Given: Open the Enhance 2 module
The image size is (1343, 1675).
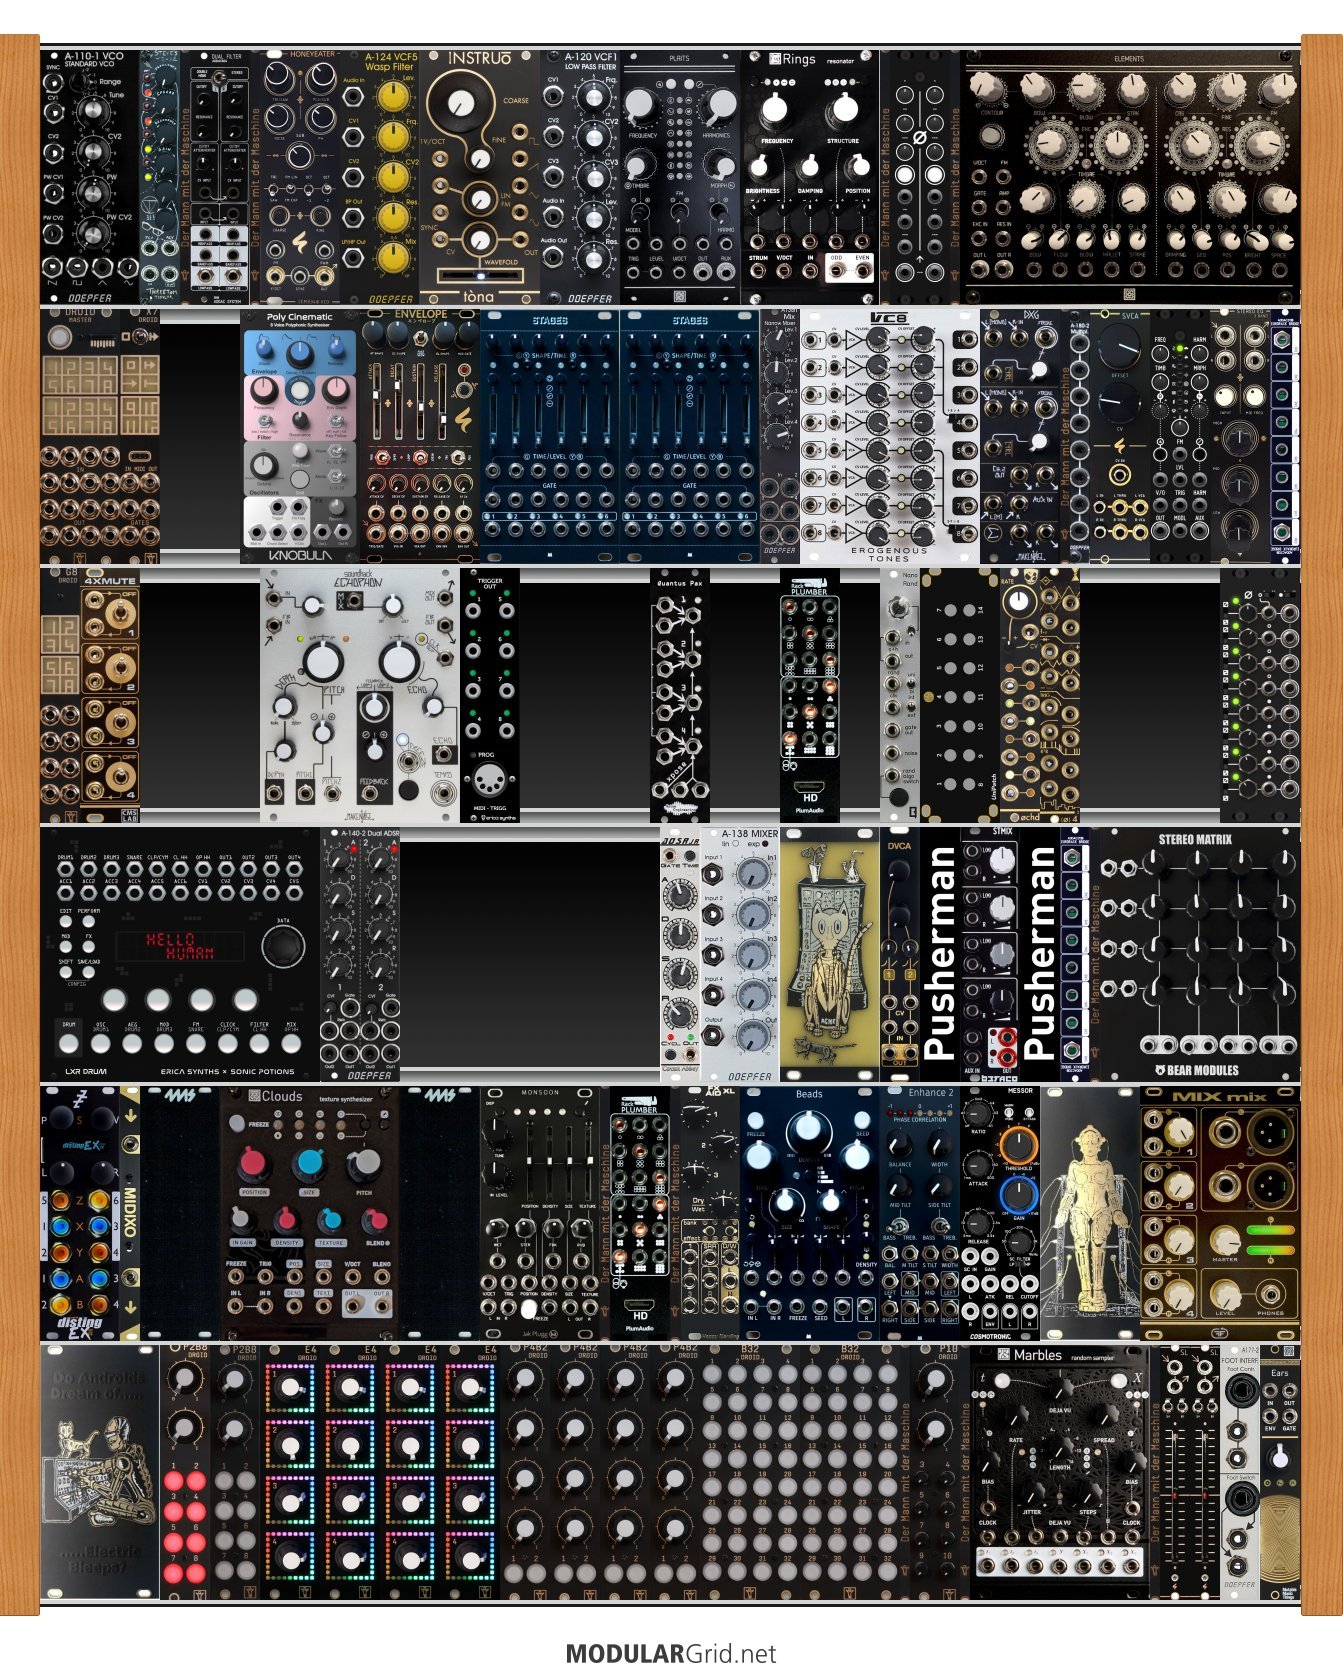Looking at the screenshot, I should coord(920,1213).
